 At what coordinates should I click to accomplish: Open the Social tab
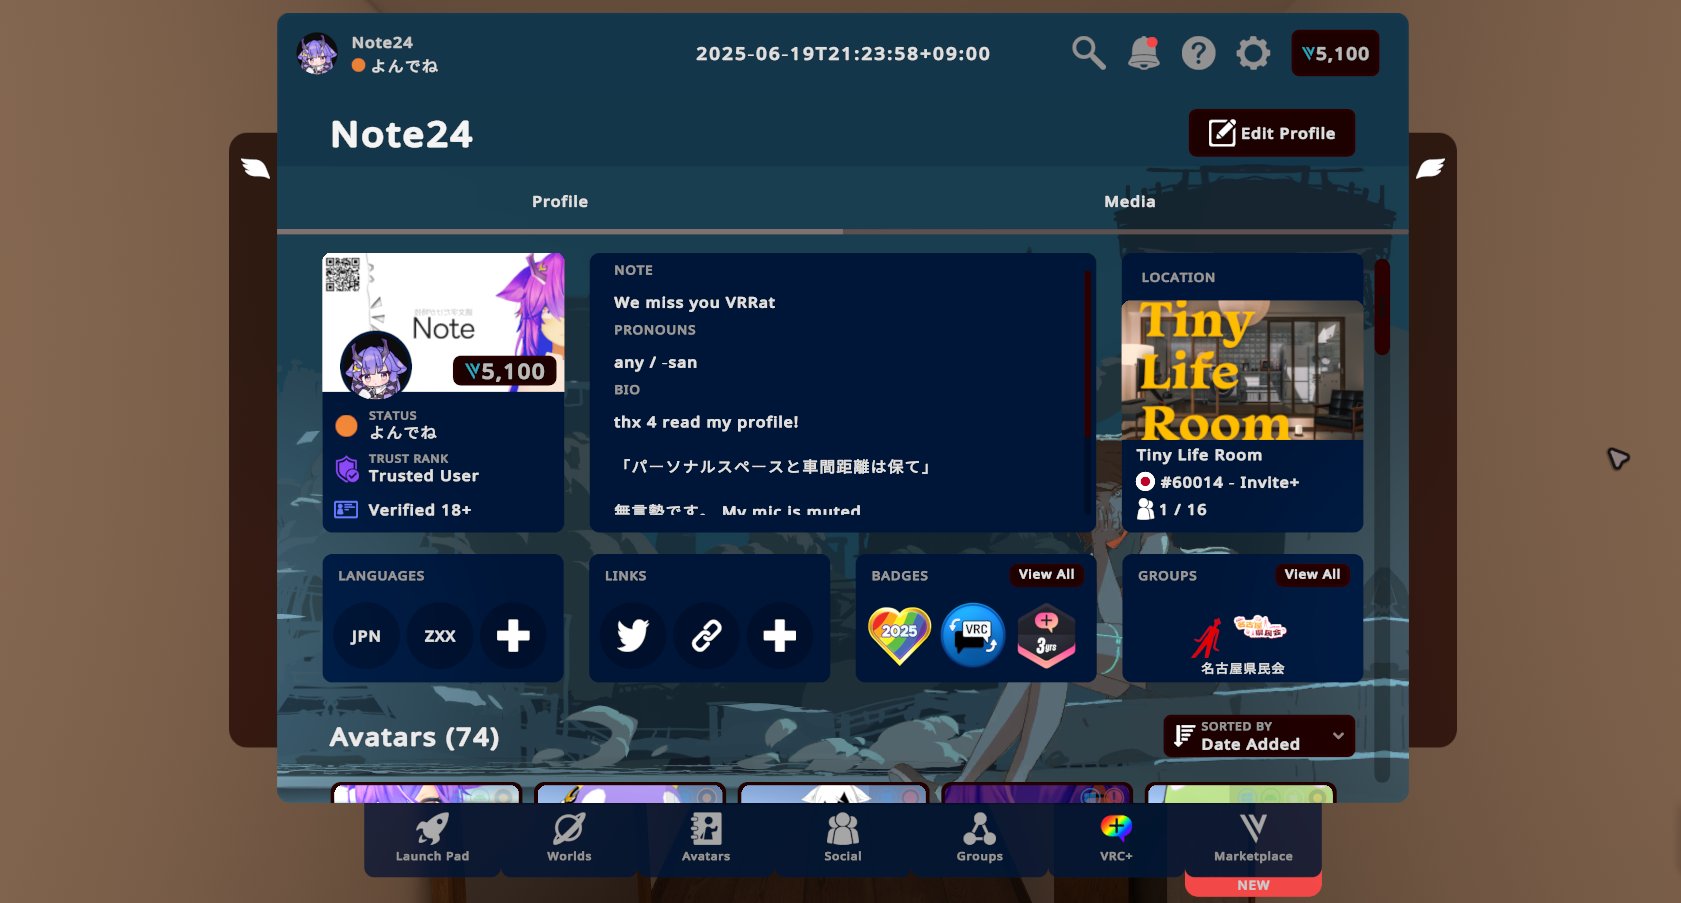843,838
